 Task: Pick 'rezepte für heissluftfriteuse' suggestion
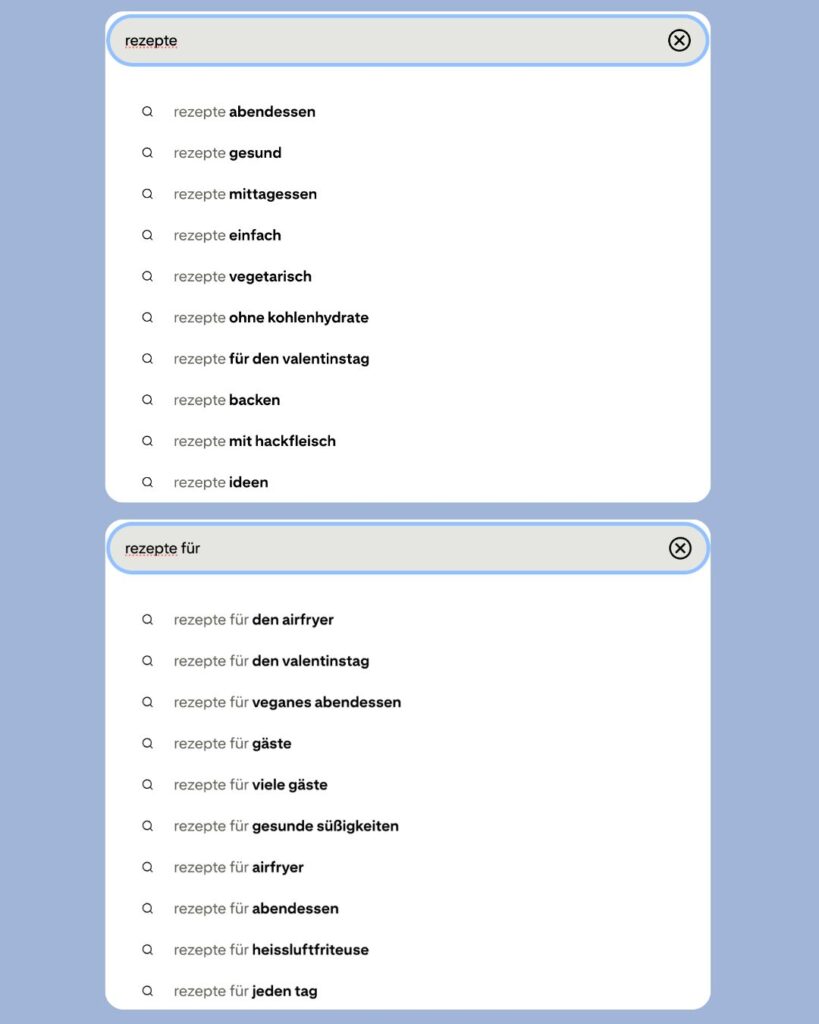(271, 950)
